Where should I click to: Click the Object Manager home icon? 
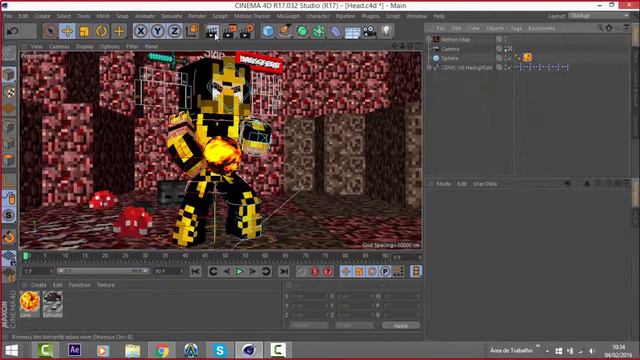click(609, 28)
